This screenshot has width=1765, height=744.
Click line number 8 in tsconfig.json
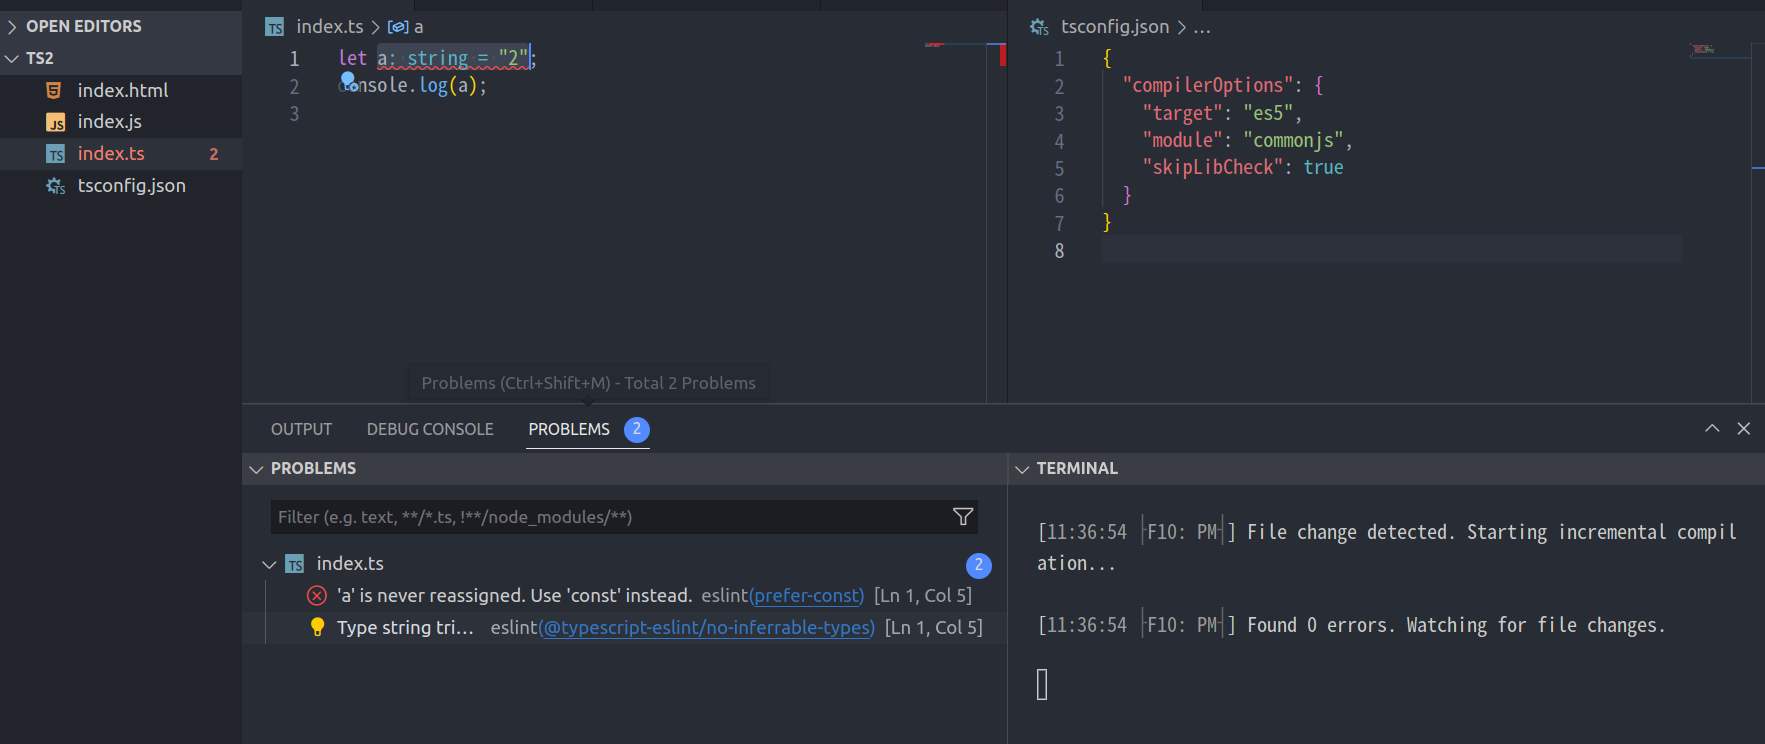pos(1059,251)
